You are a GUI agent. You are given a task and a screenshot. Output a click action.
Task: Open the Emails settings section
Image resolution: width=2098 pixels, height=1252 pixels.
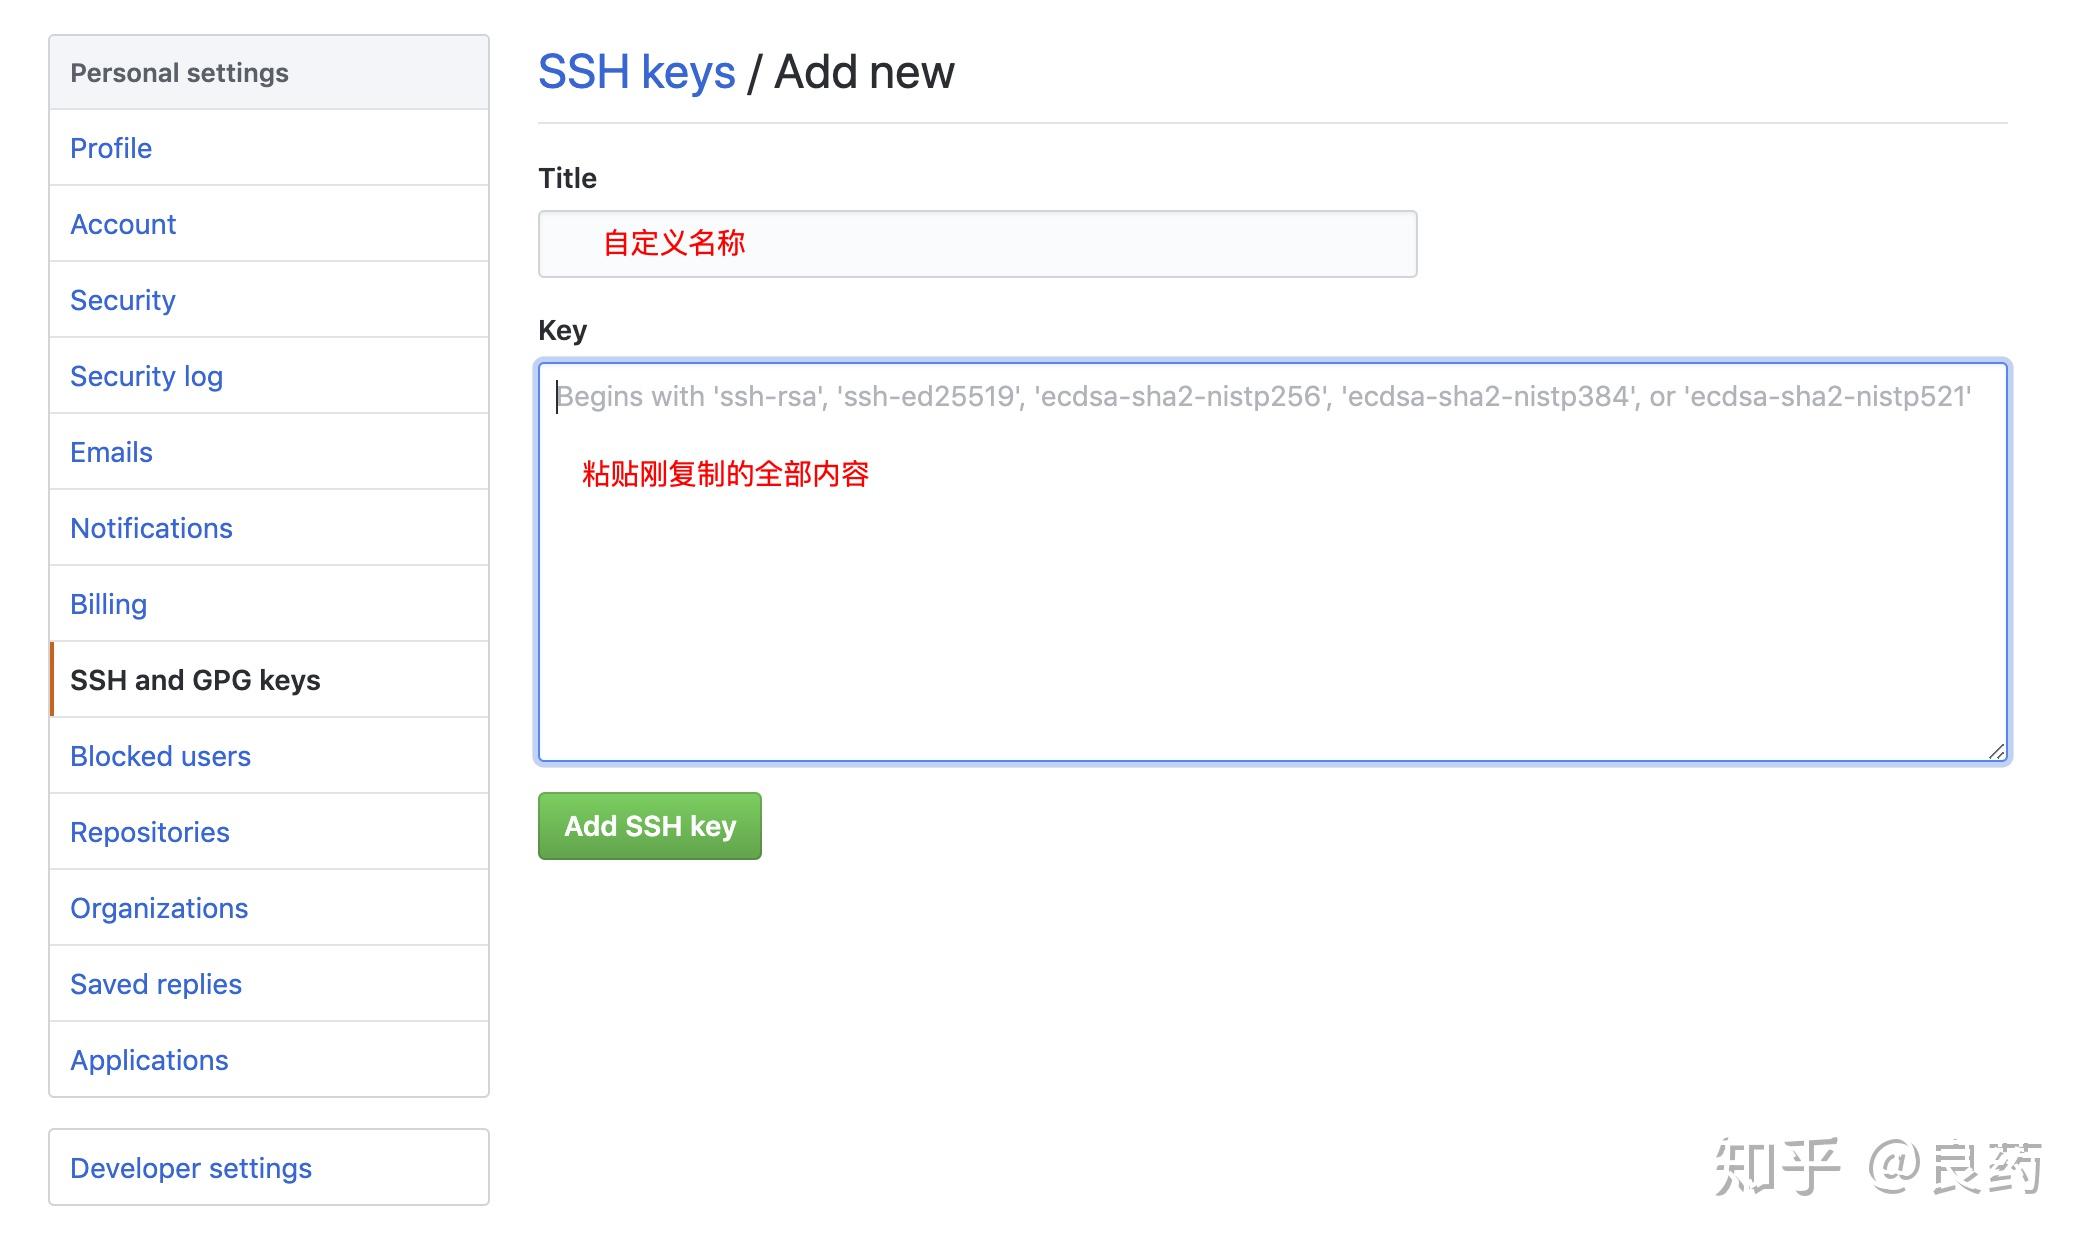click(x=110, y=452)
